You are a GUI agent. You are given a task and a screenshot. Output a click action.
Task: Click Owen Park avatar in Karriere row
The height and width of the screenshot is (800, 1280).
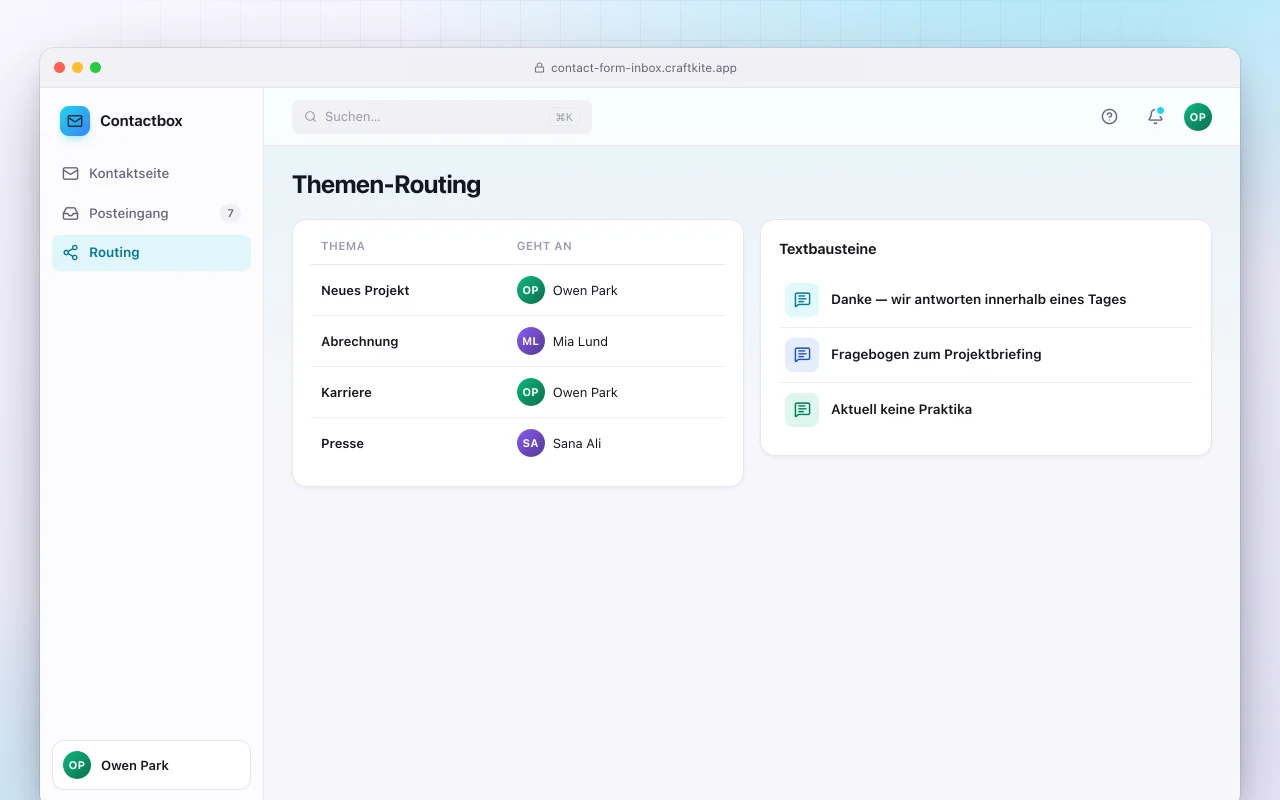click(x=531, y=392)
